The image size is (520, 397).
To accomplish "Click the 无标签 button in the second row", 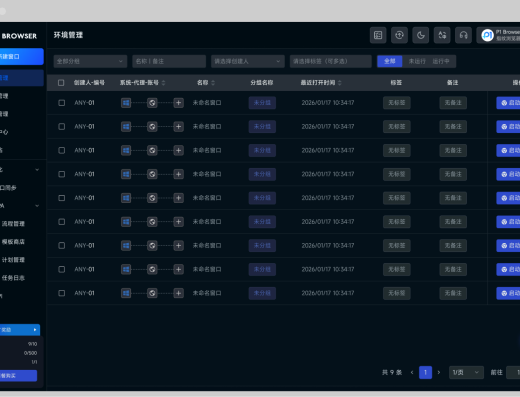I will point(397,127).
